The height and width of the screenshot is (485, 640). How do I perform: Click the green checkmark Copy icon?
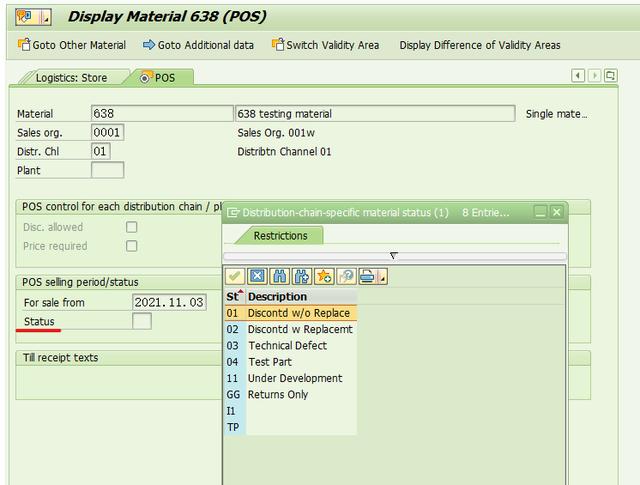235,276
